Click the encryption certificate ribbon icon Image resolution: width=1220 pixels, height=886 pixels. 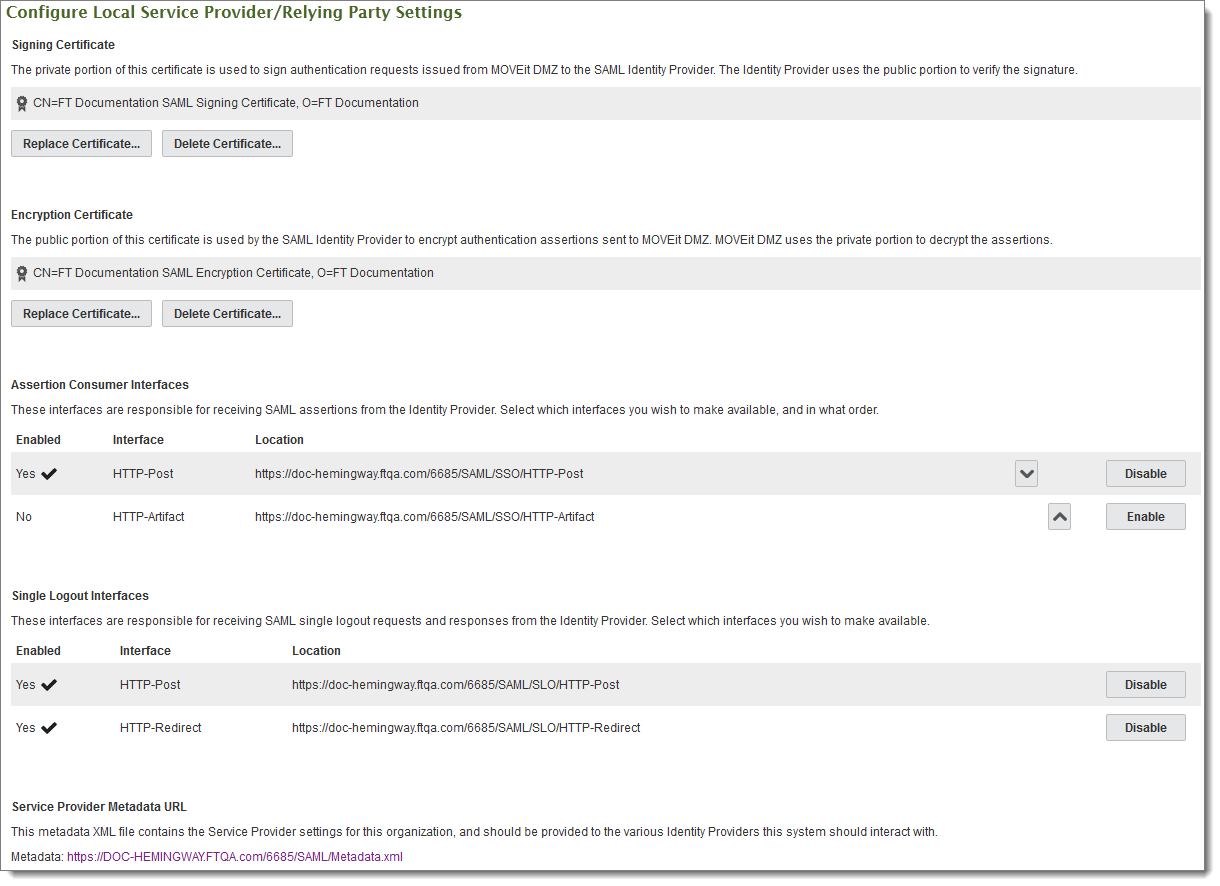(21, 272)
